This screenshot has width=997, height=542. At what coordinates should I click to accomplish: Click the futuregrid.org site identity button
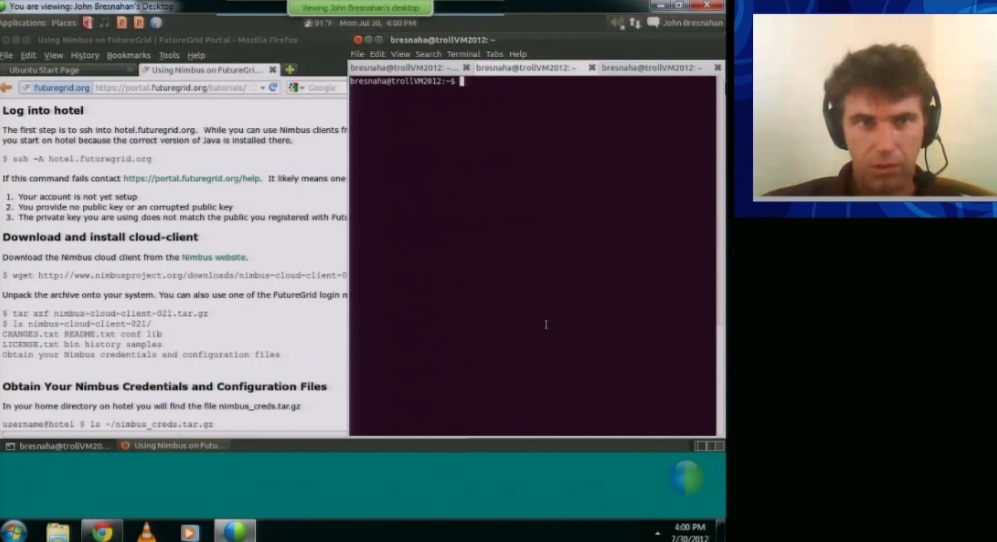(56, 88)
